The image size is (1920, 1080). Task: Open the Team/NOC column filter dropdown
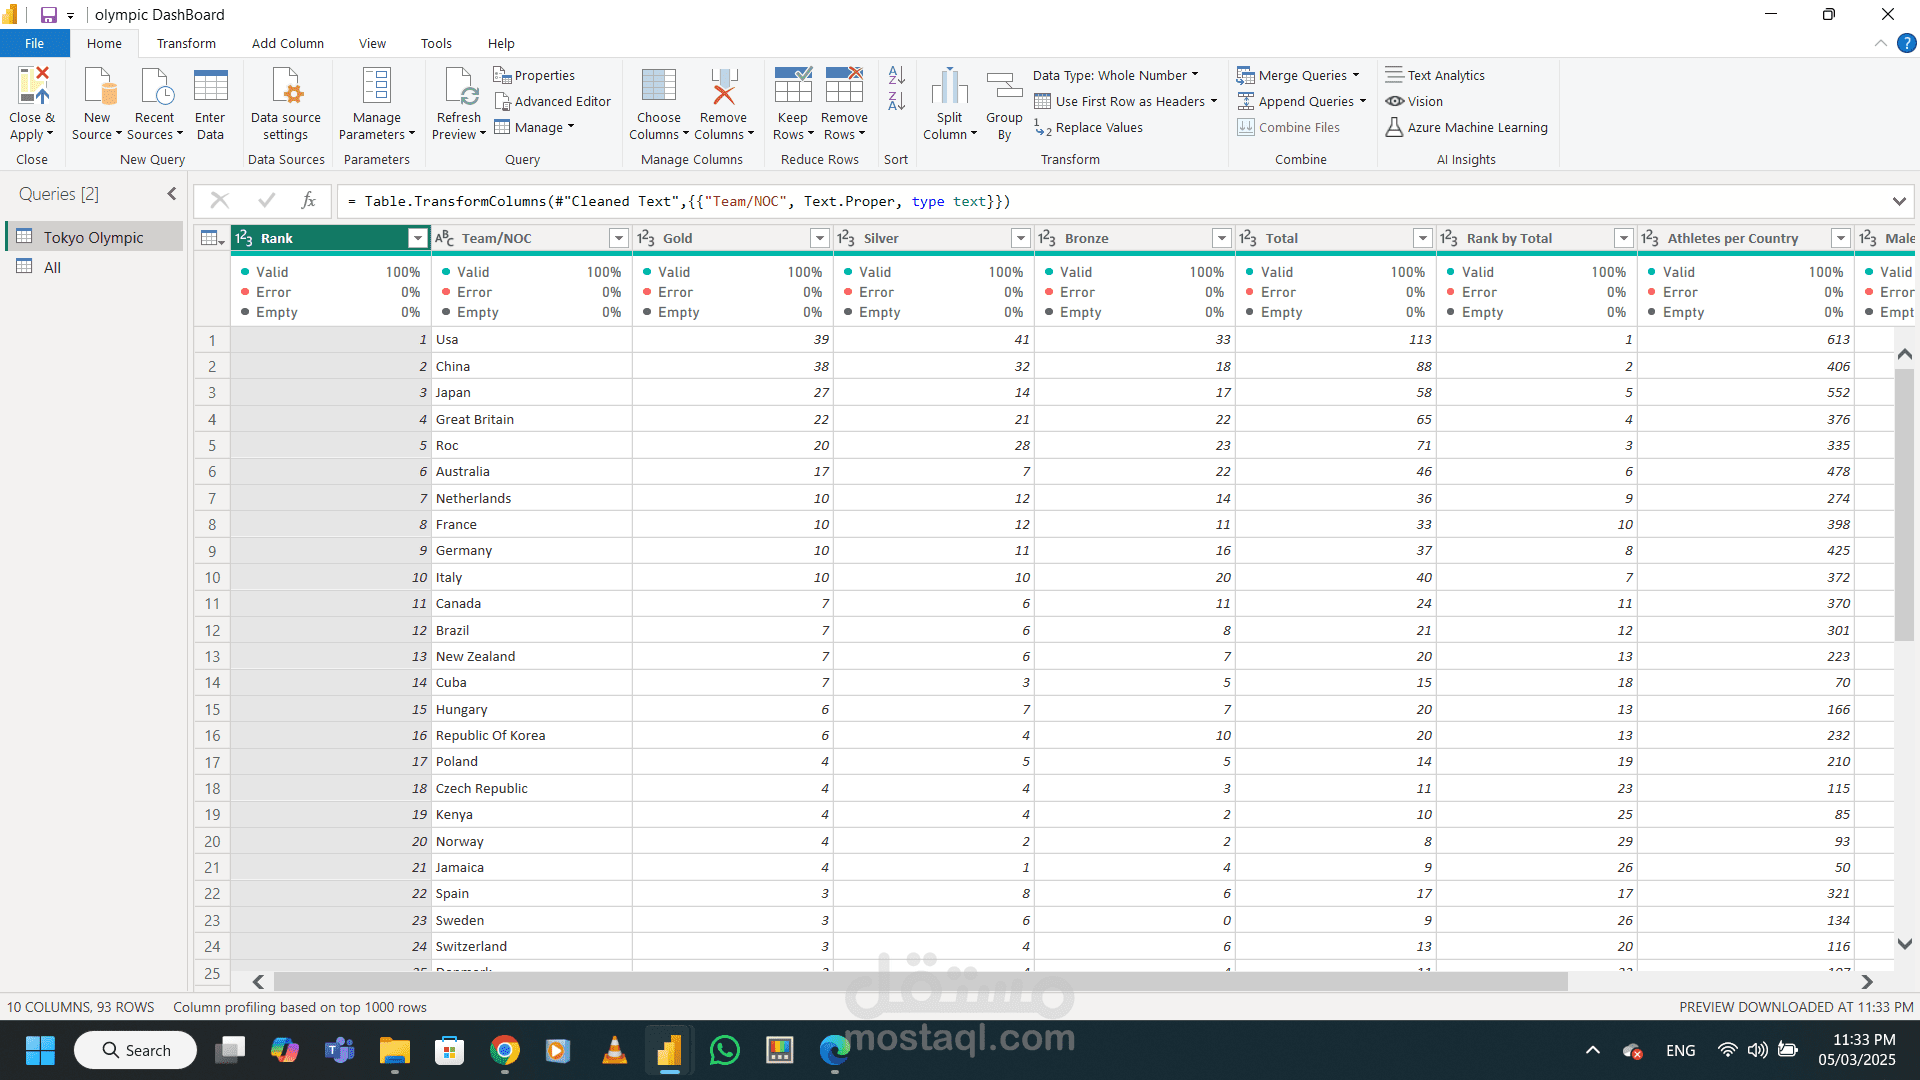pyautogui.click(x=618, y=238)
